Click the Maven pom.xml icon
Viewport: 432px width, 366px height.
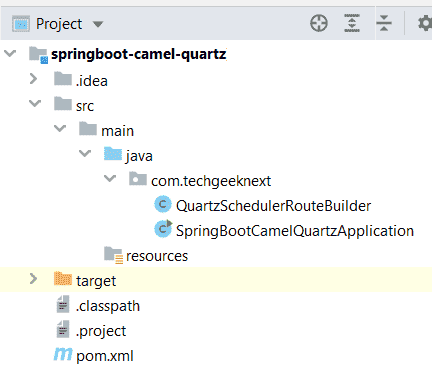click(63, 354)
